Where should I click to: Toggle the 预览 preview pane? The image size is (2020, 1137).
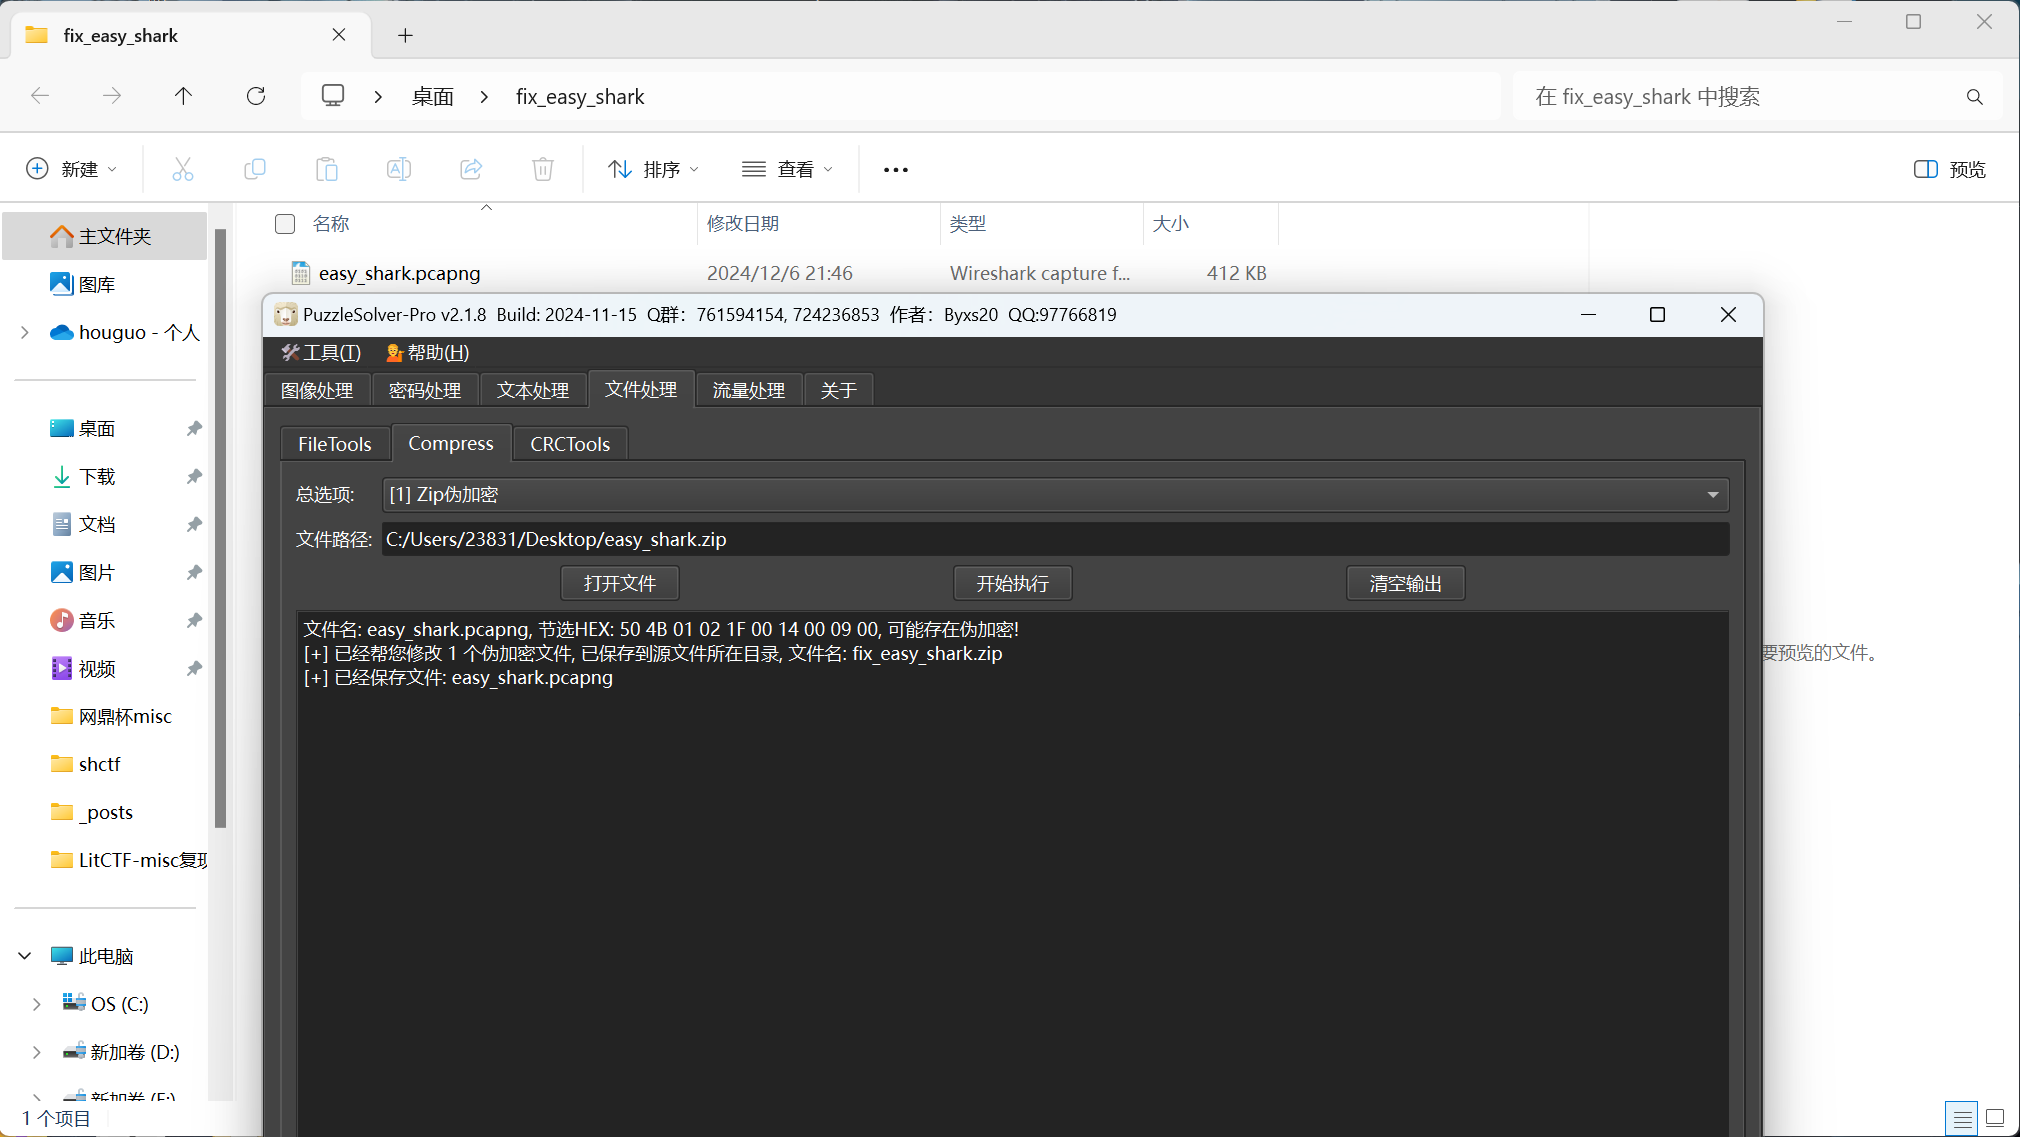[1950, 170]
